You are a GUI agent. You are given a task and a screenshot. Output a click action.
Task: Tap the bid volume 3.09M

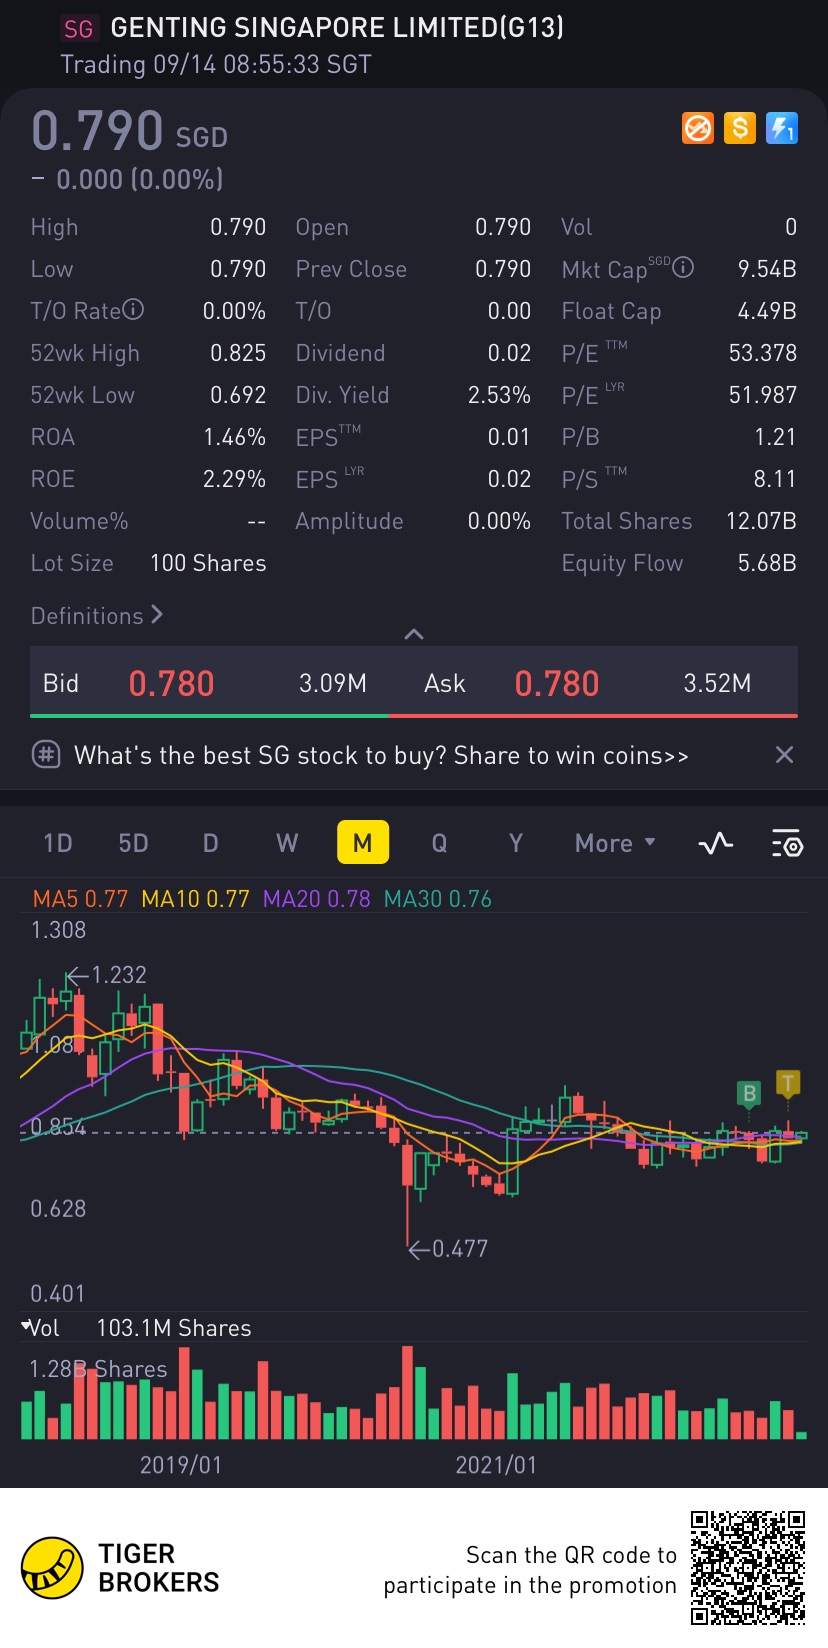coord(333,684)
